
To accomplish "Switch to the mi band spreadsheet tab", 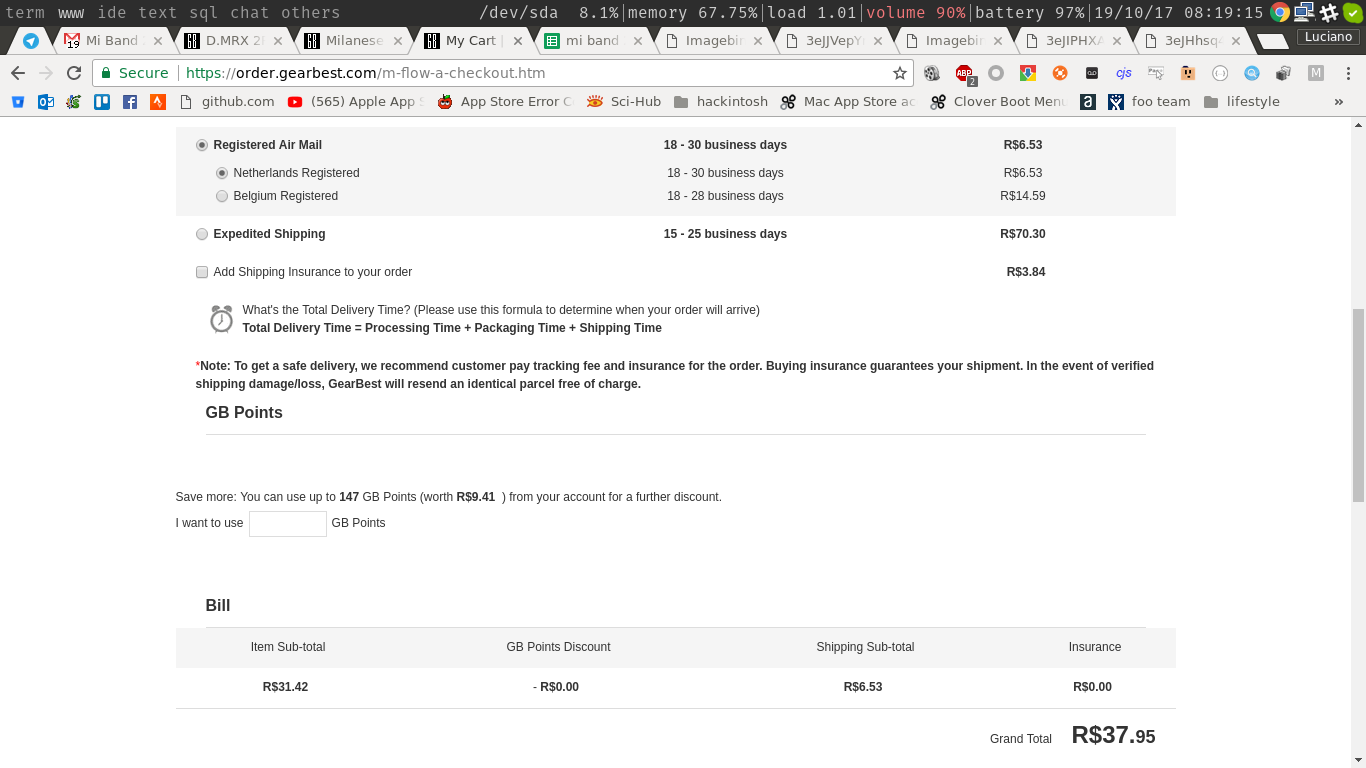I will [592, 41].
